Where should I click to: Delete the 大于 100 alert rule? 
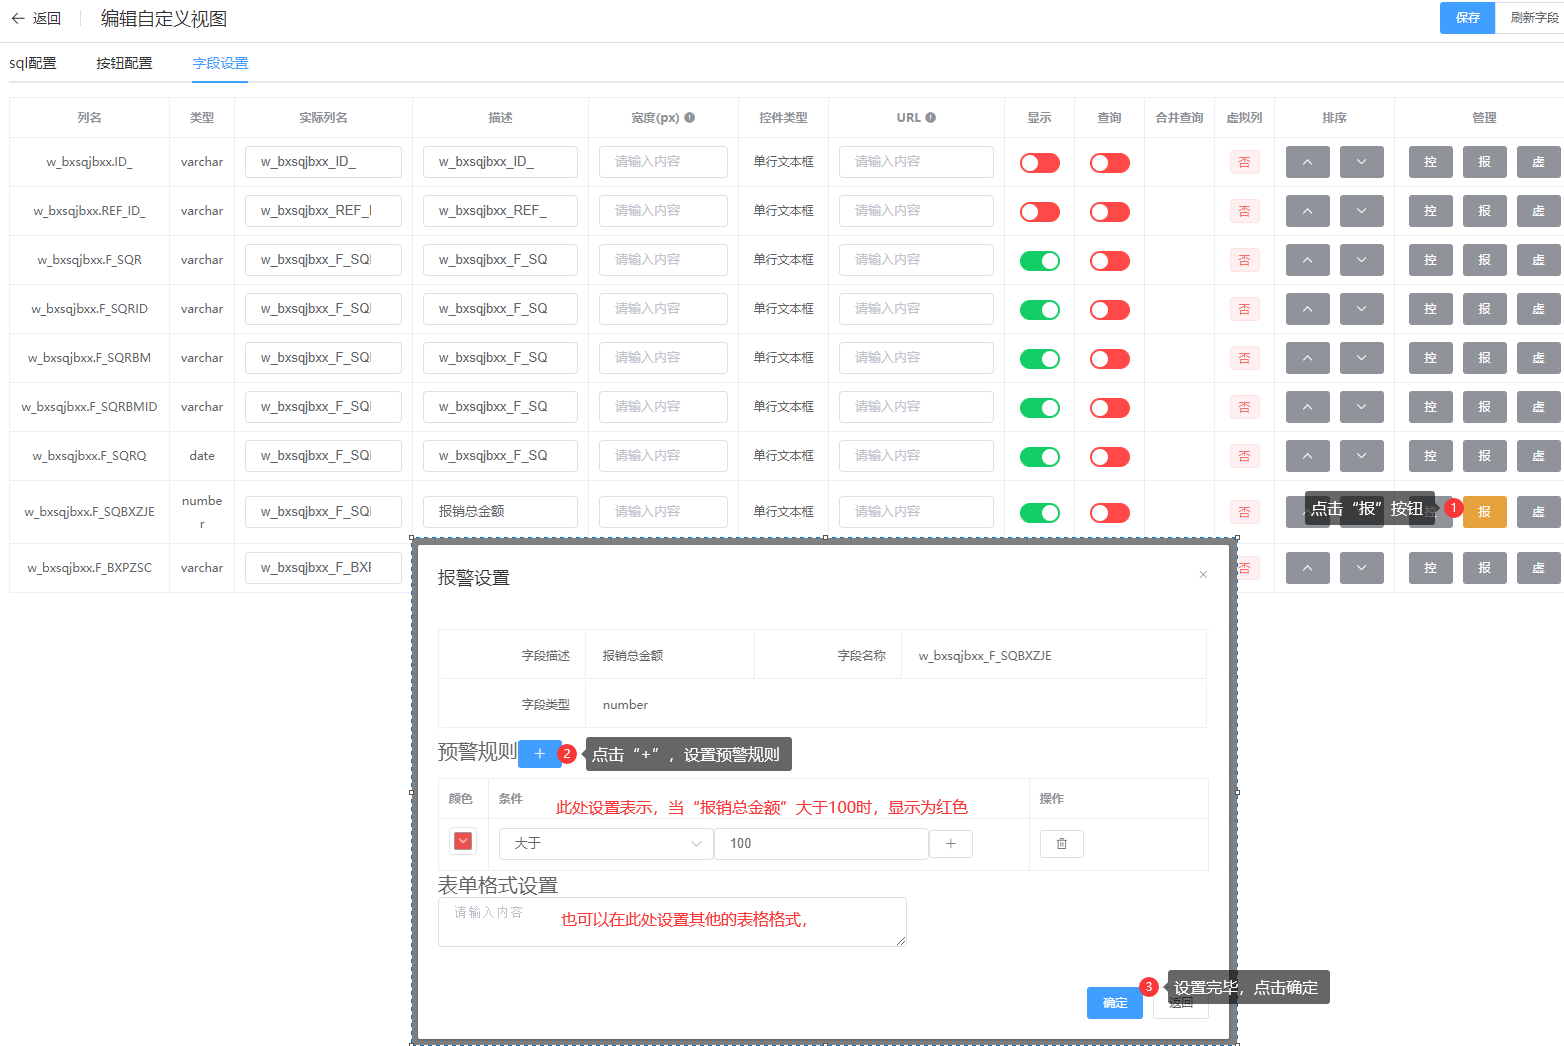[1061, 844]
